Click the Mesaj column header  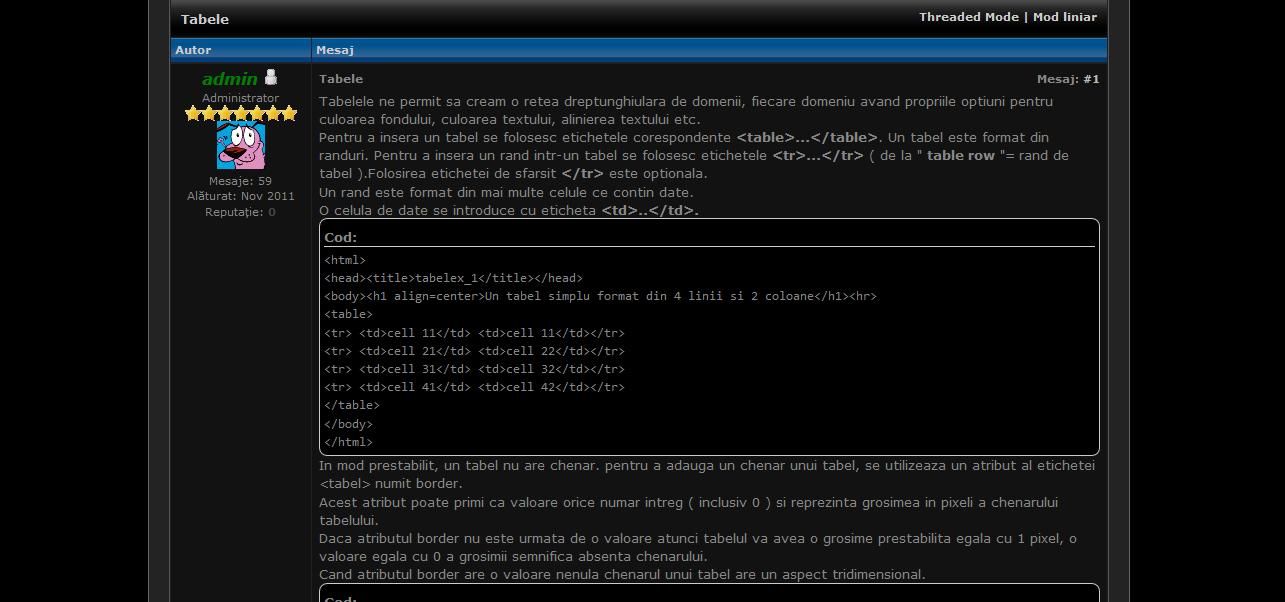click(335, 50)
